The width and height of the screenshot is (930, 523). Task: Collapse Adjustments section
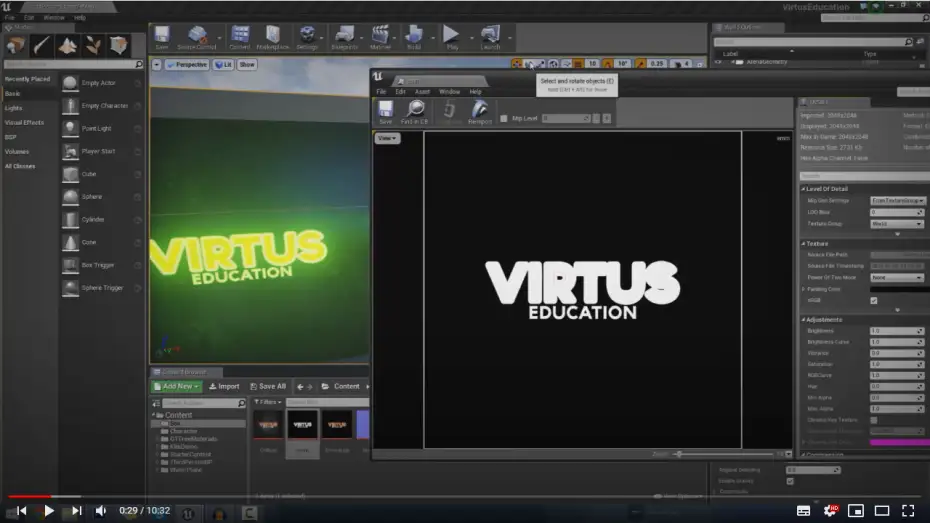pyautogui.click(x=804, y=320)
